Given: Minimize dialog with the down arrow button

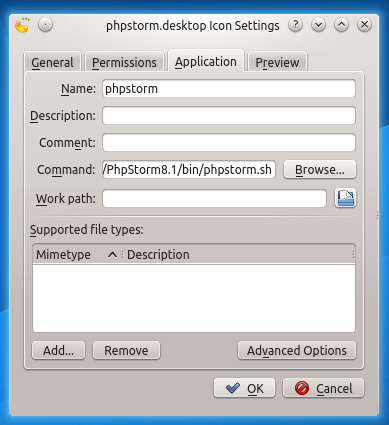Looking at the screenshot, I should (x=318, y=25).
